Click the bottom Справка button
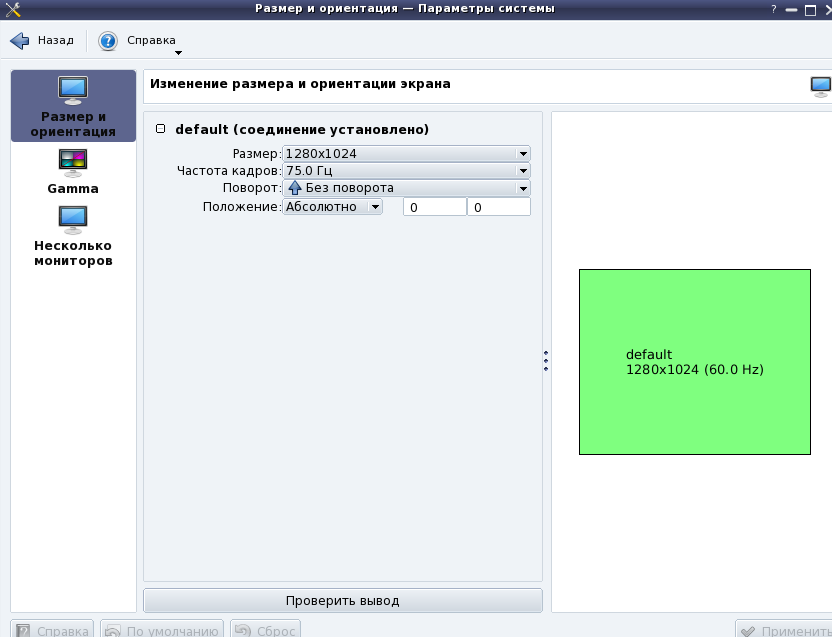Viewport: 832px width, 637px height. click(52, 630)
